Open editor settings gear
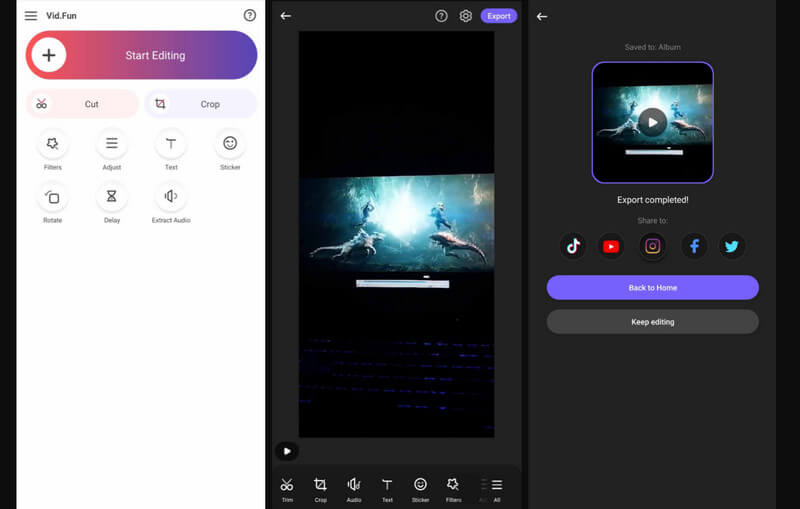 466,16
